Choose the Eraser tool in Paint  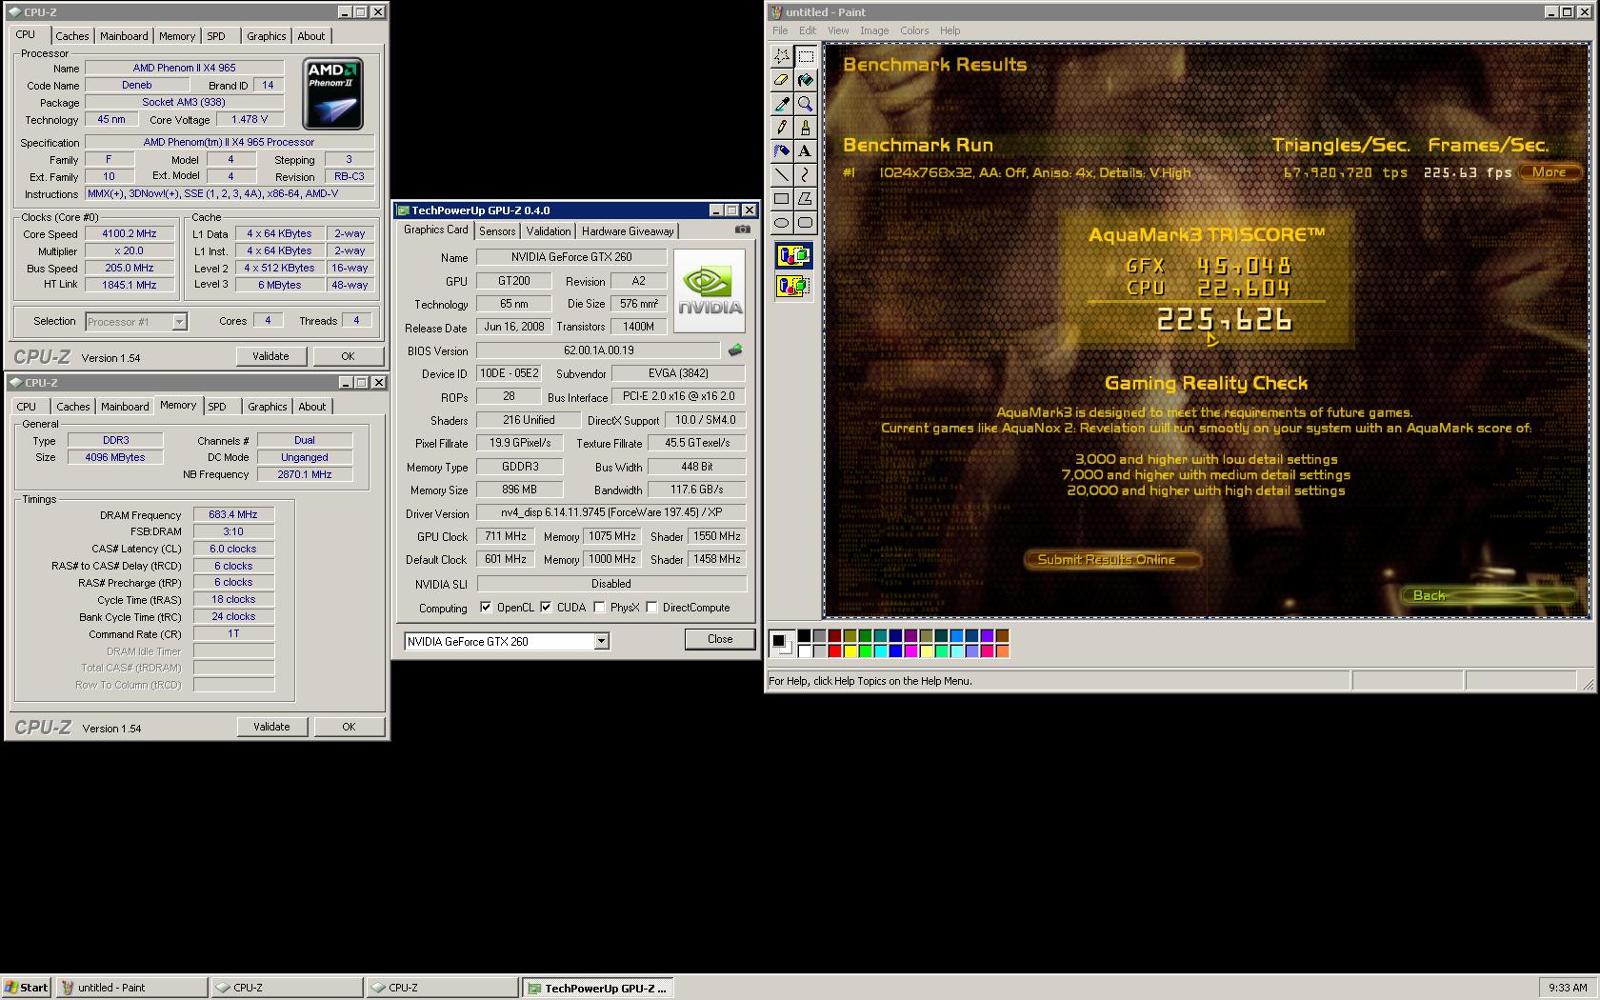click(x=782, y=80)
